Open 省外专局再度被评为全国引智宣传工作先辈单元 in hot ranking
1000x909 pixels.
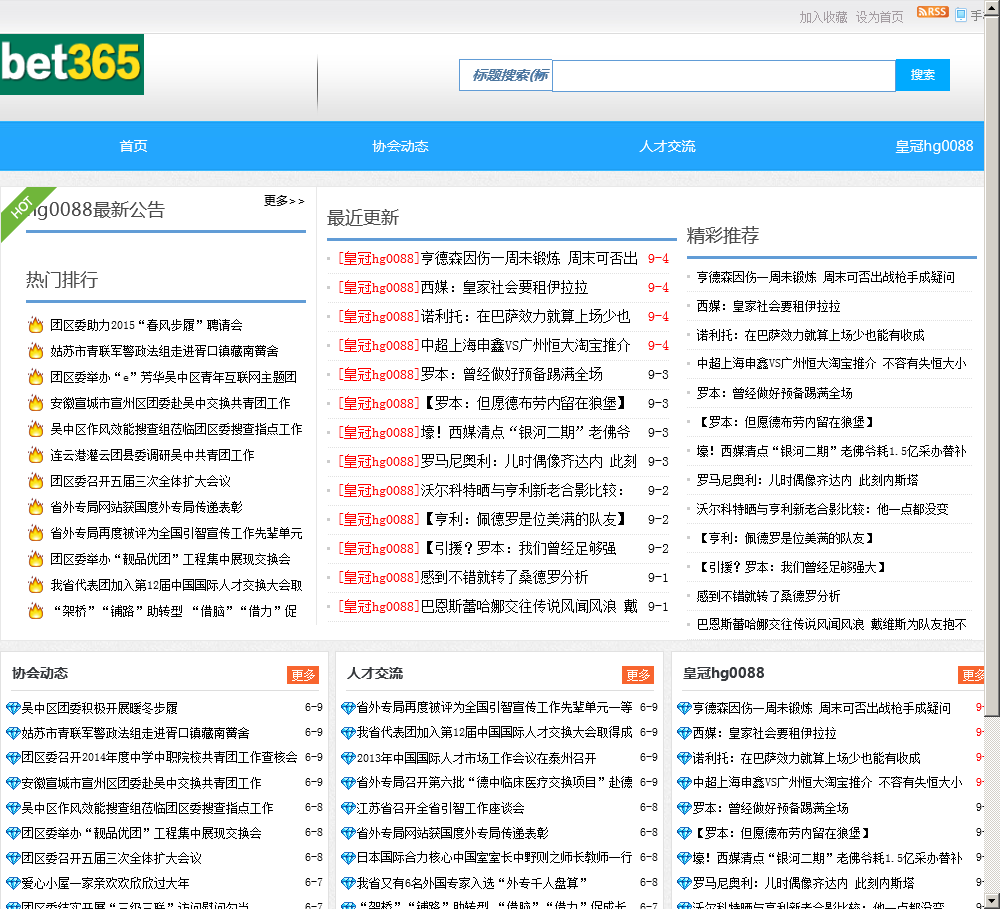pos(176,533)
